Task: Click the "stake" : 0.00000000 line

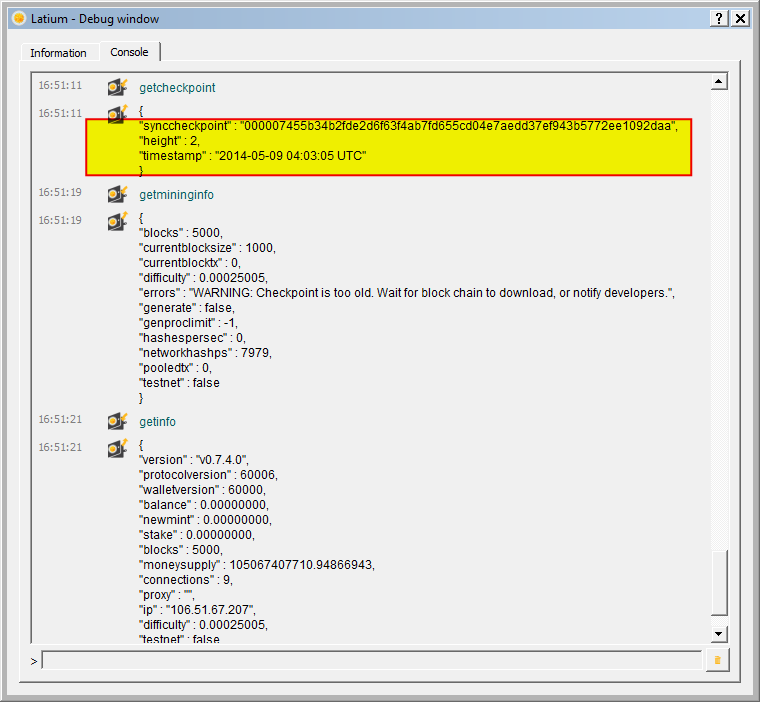Action: pyautogui.click(x=197, y=535)
